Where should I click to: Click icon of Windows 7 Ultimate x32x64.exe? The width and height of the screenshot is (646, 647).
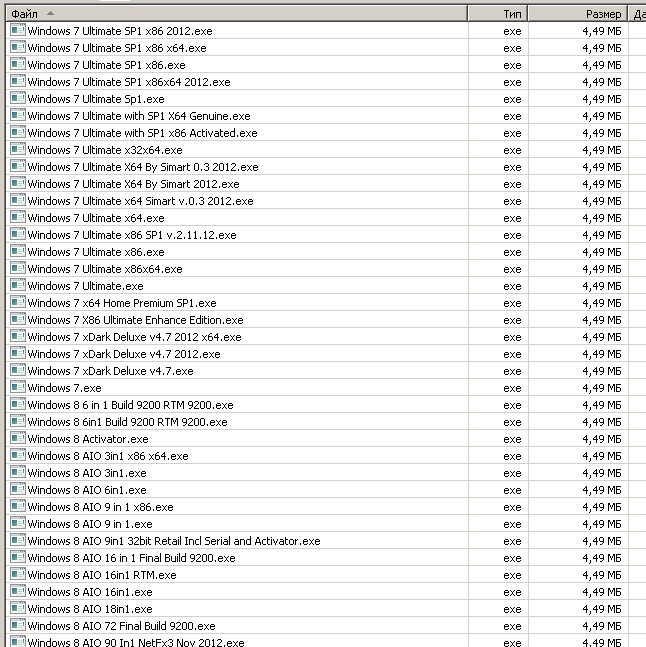(18, 149)
